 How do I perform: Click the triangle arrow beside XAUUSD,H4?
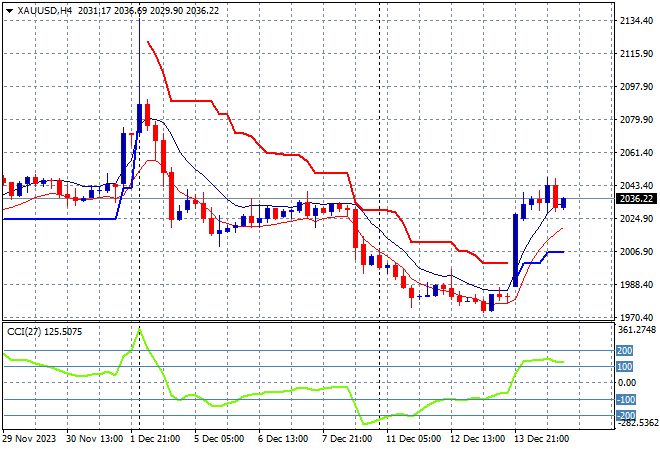[x=9, y=10]
